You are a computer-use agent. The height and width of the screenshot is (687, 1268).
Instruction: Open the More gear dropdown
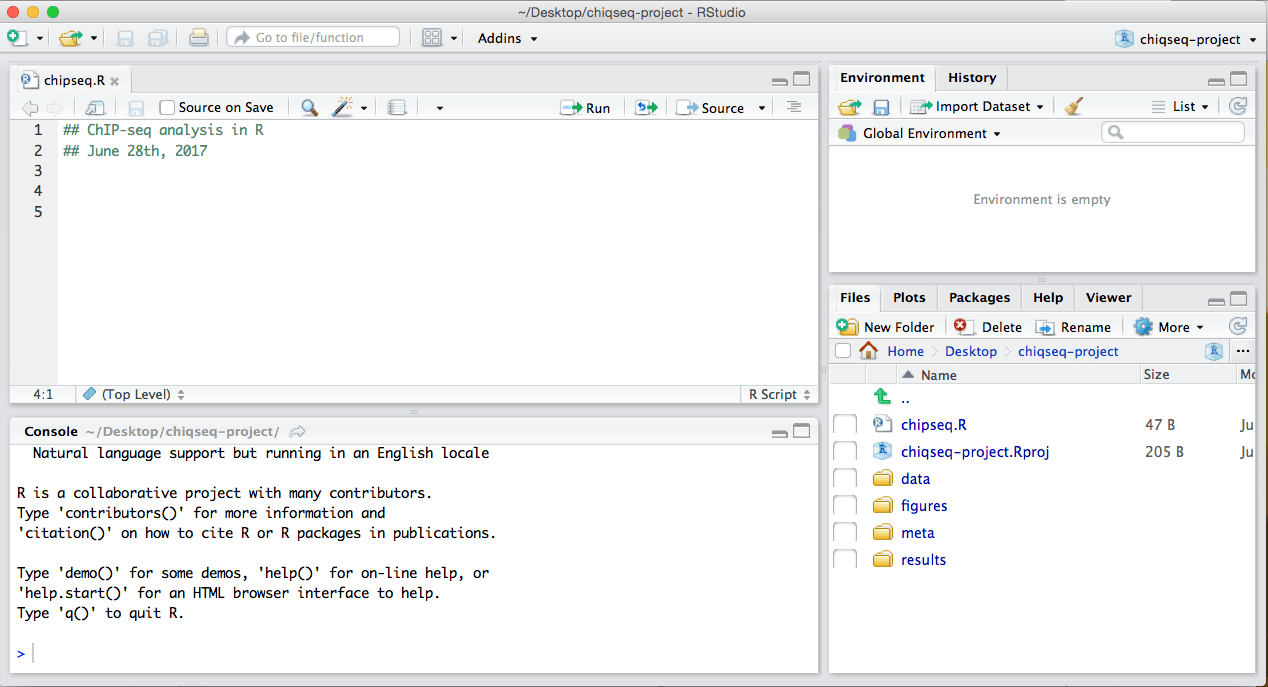click(1169, 327)
